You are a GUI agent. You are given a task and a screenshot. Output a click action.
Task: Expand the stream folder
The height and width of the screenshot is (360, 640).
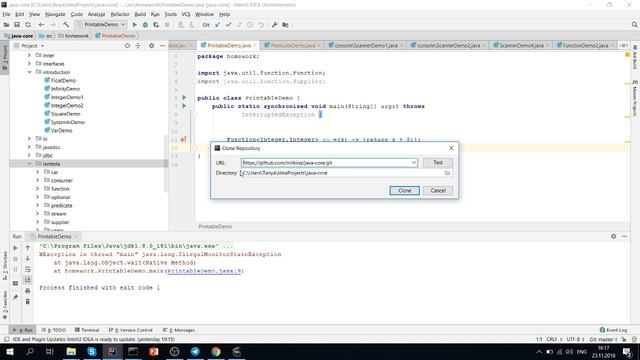(x=38, y=213)
